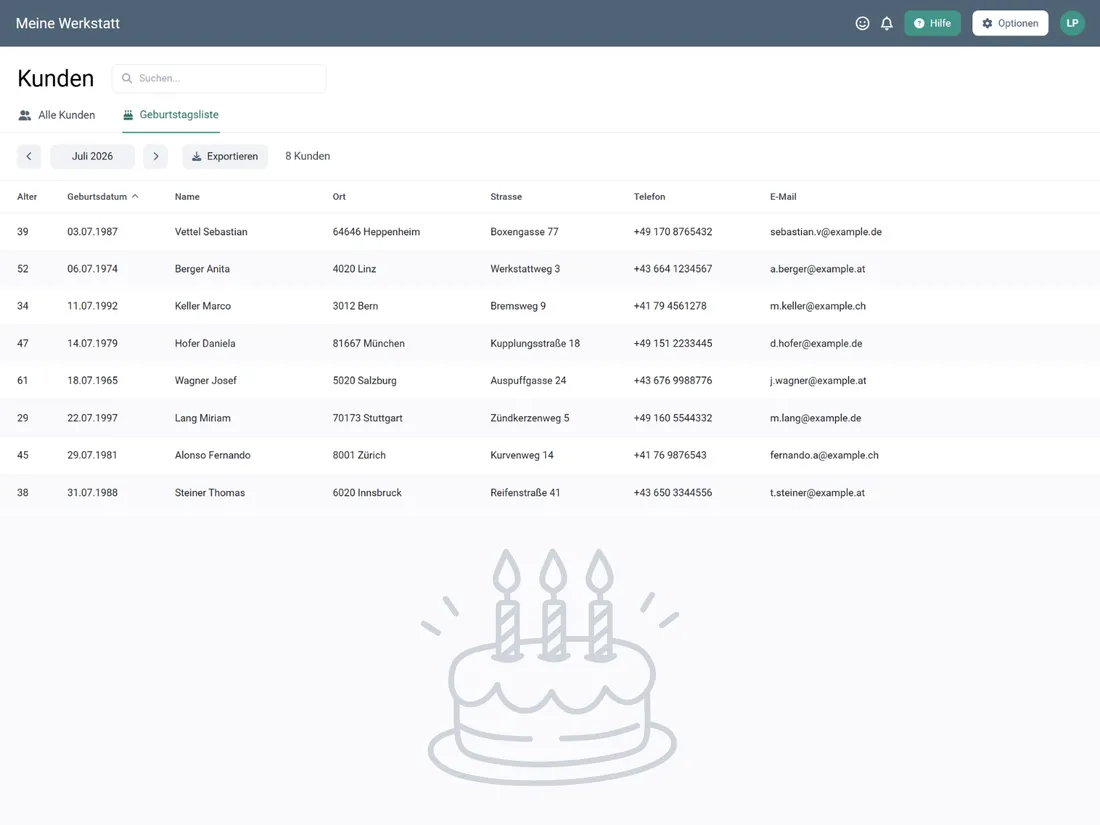
Task: Click the LP user avatar
Action: pos(1072,23)
